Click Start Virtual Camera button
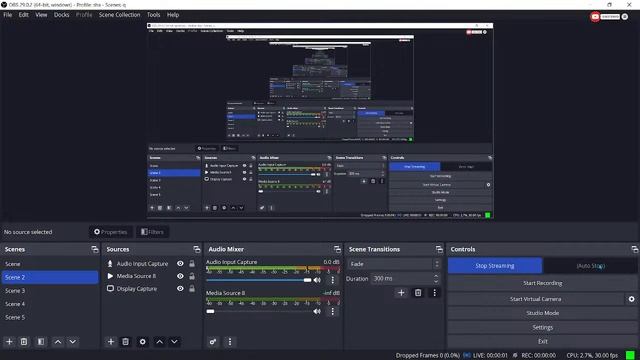This screenshot has height=360, width=640. (536, 299)
